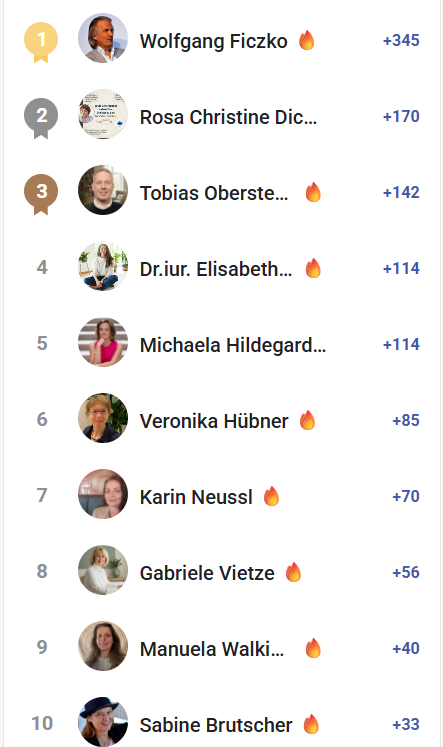Open Michaela Hildegard's profile photo
Screen dimensions: 443x747
(103, 342)
